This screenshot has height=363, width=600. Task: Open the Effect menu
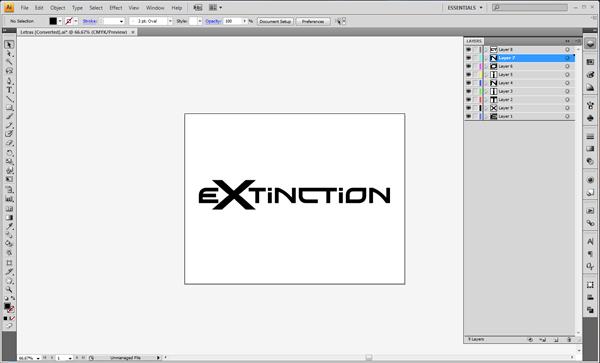click(x=116, y=8)
